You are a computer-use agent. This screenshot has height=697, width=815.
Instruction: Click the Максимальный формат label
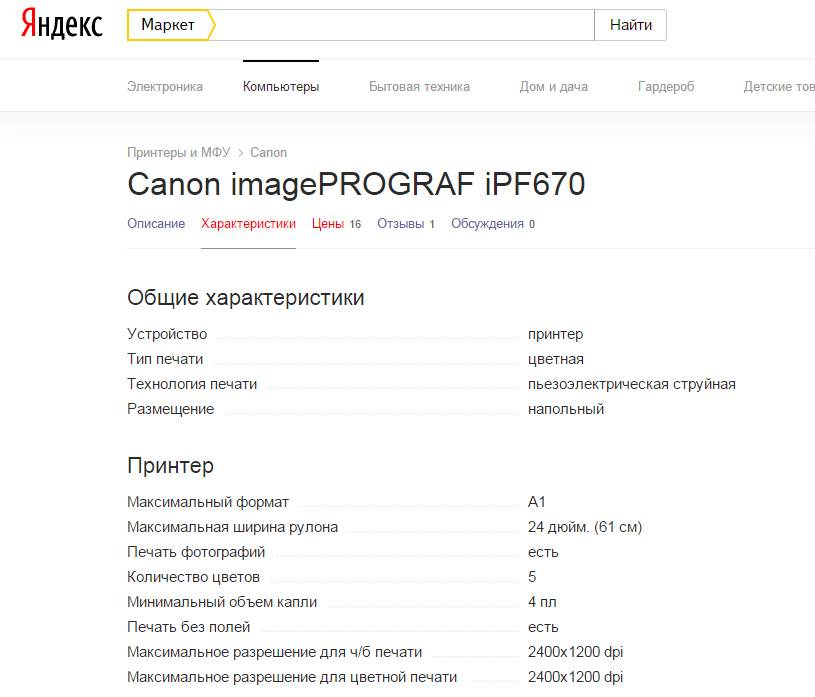click(x=208, y=502)
